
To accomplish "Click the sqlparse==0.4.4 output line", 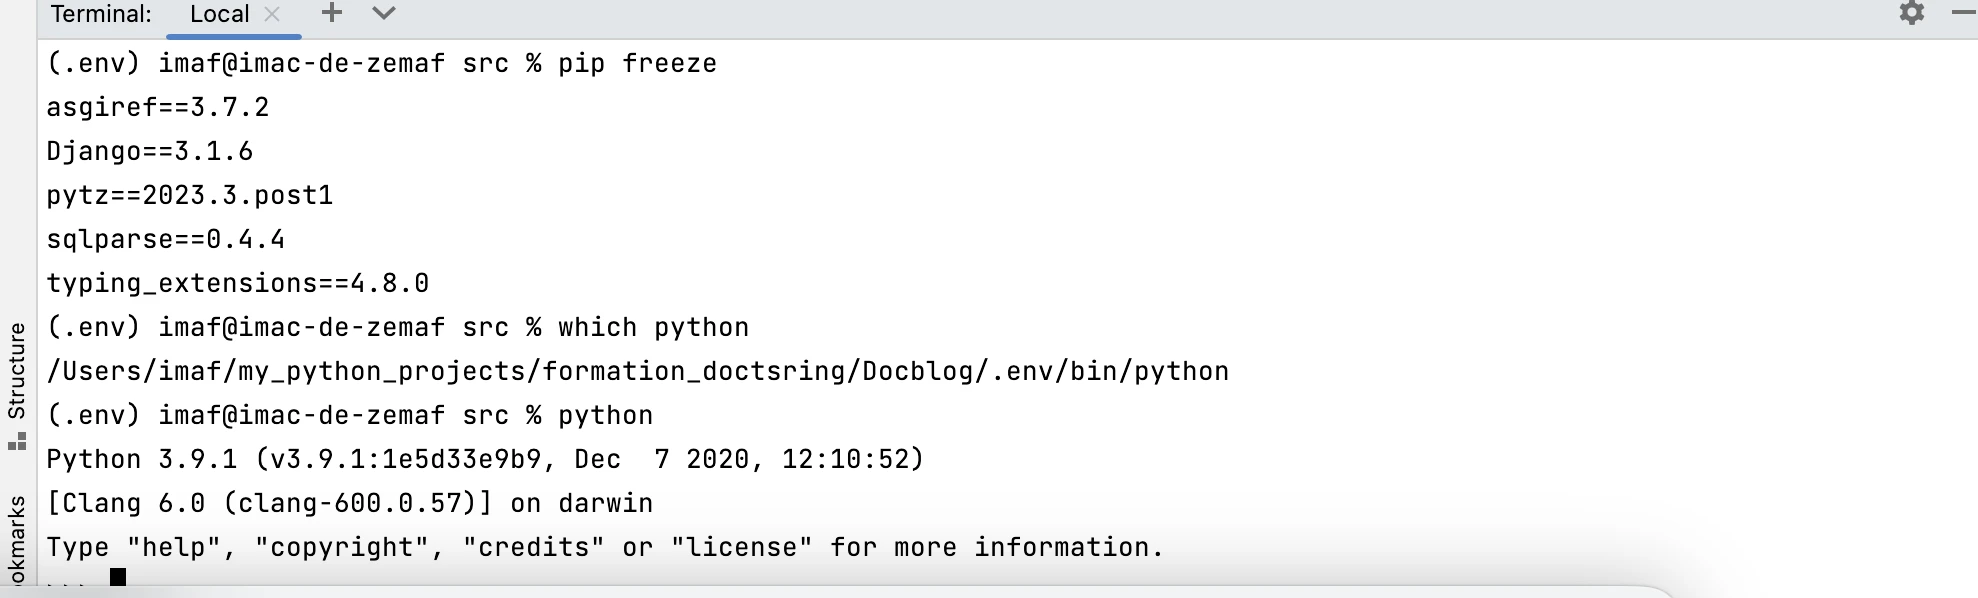I will [x=166, y=240].
